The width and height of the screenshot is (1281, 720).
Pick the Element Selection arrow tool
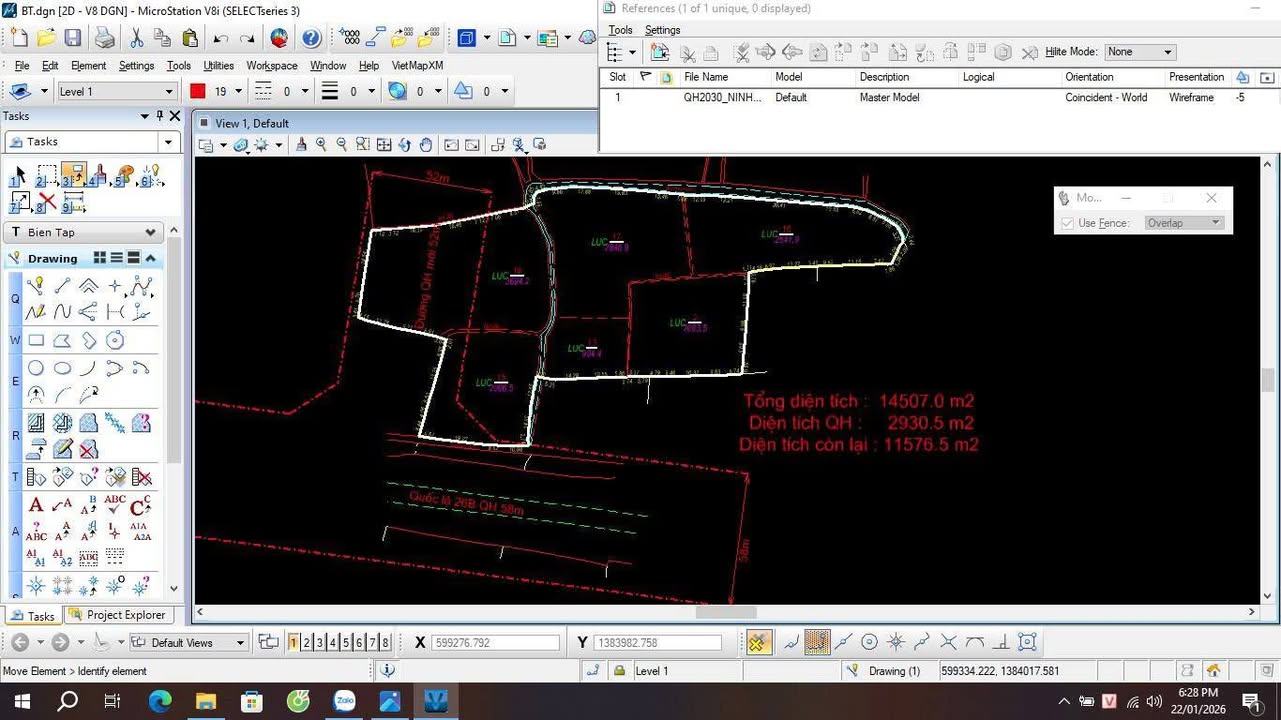(18, 177)
